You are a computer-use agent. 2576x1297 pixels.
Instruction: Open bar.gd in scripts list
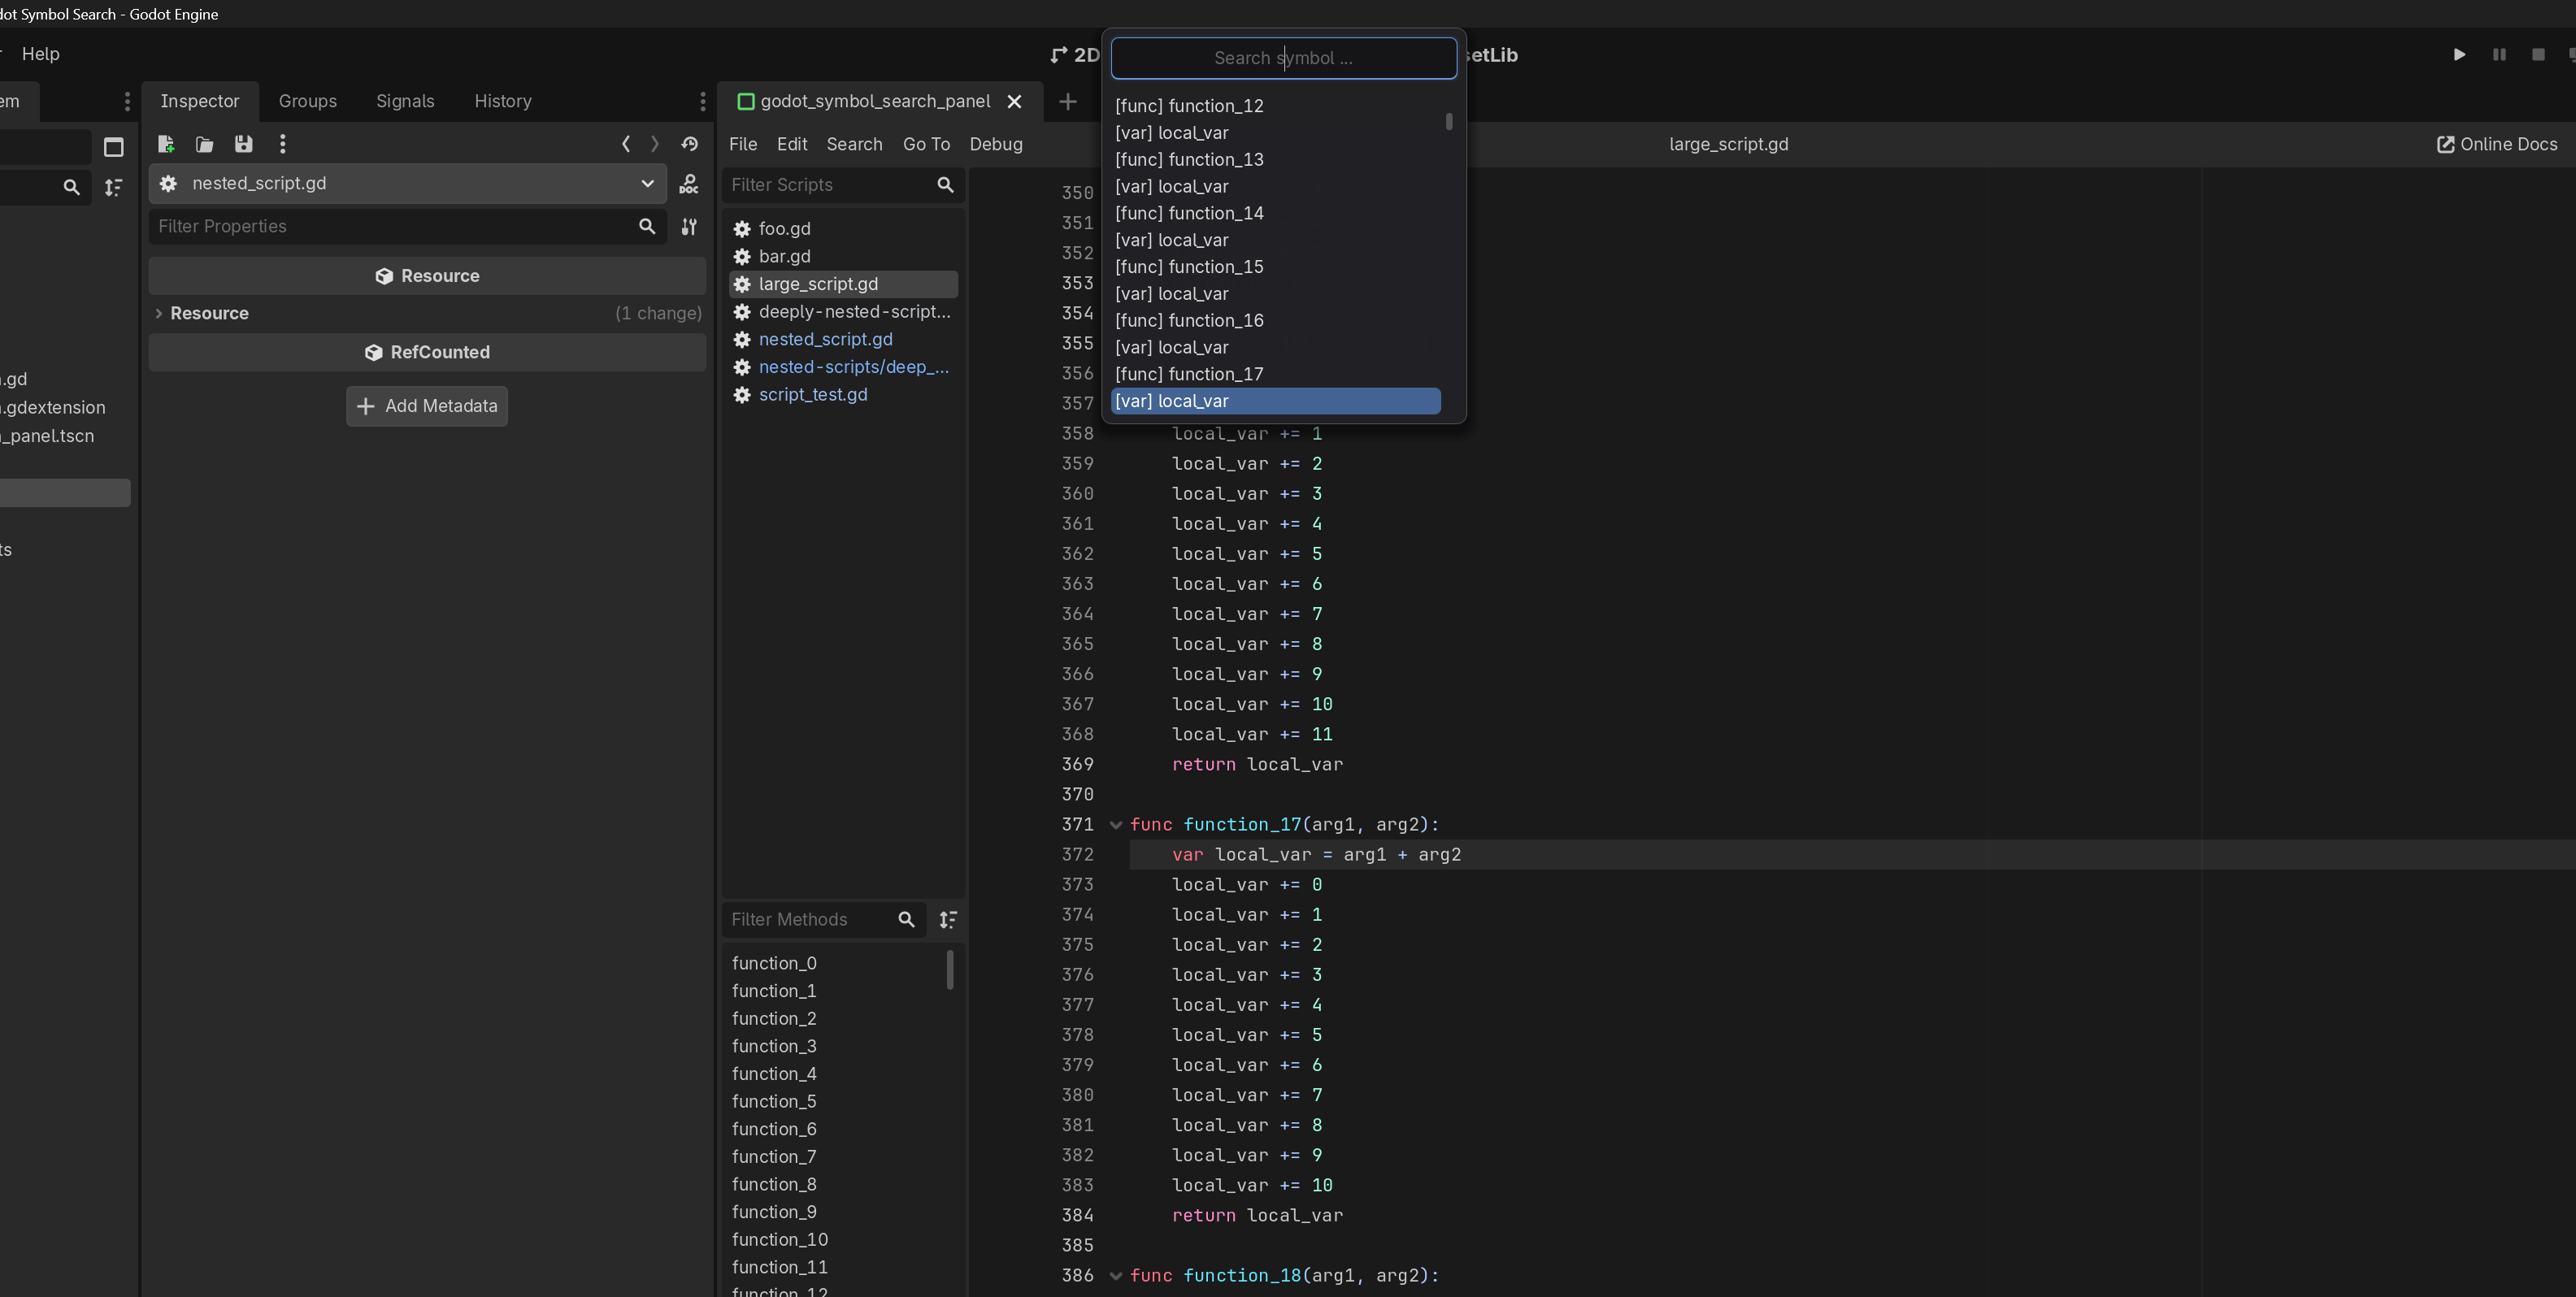[843, 257]
